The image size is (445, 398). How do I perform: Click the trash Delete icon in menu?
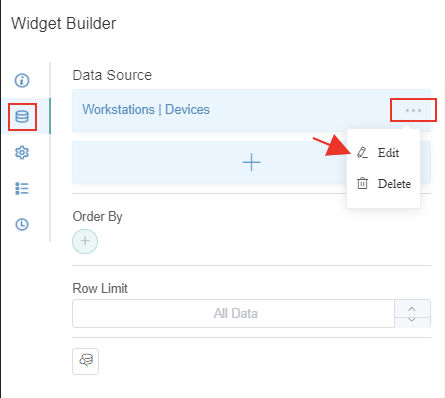pos(363,183)
